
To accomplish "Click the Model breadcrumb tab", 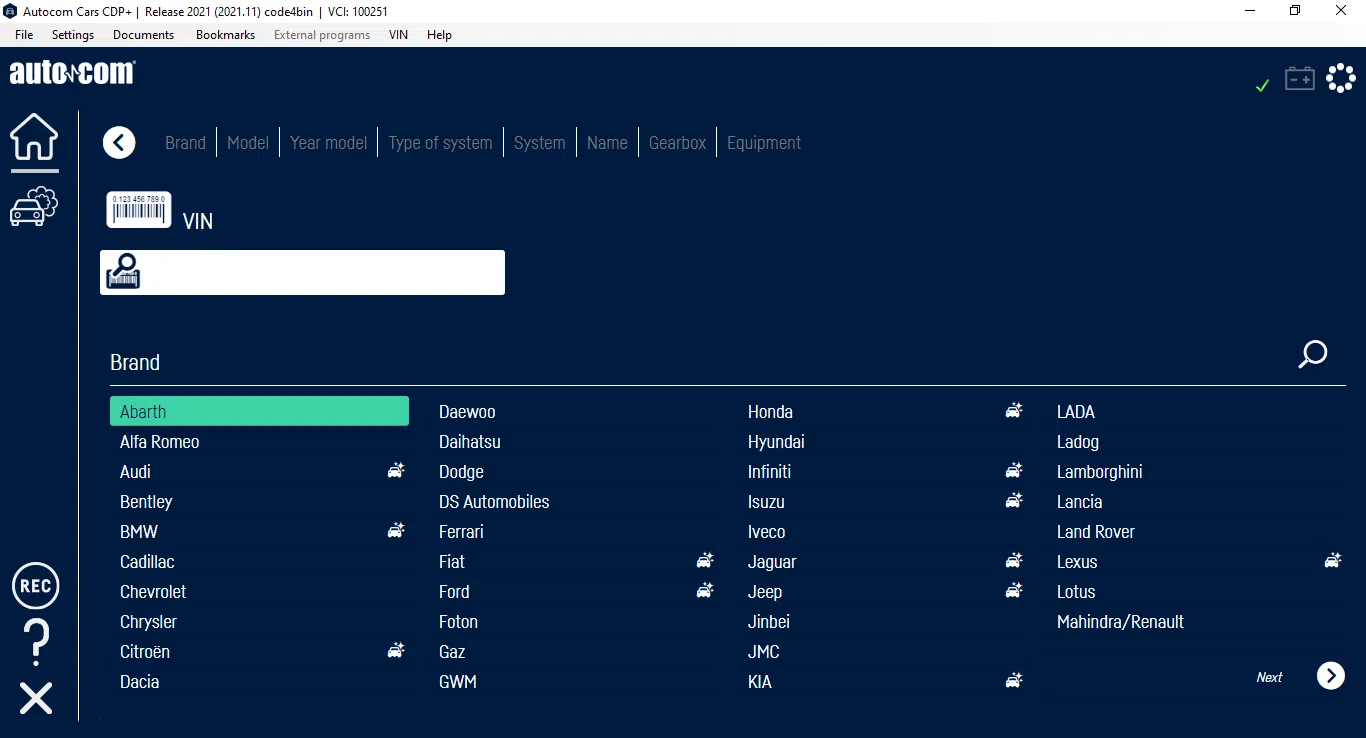I will [247, 143].
